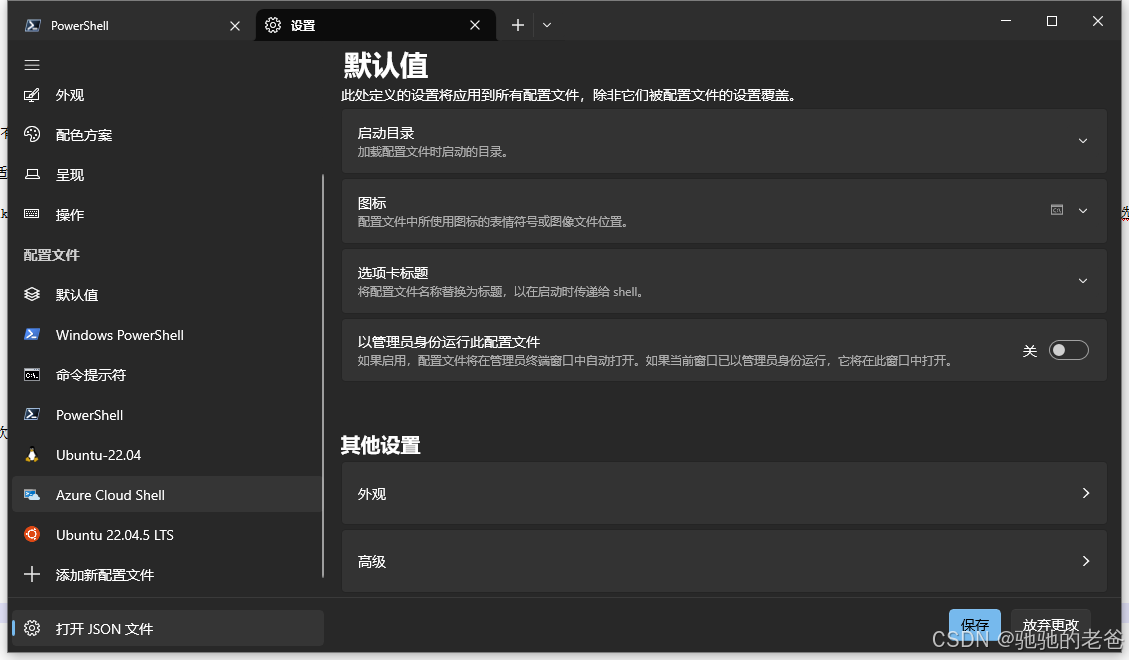Screen dimensions: 1129x660
Task: Click the gear icon in the 设置 tab
Action: point(273,25)
